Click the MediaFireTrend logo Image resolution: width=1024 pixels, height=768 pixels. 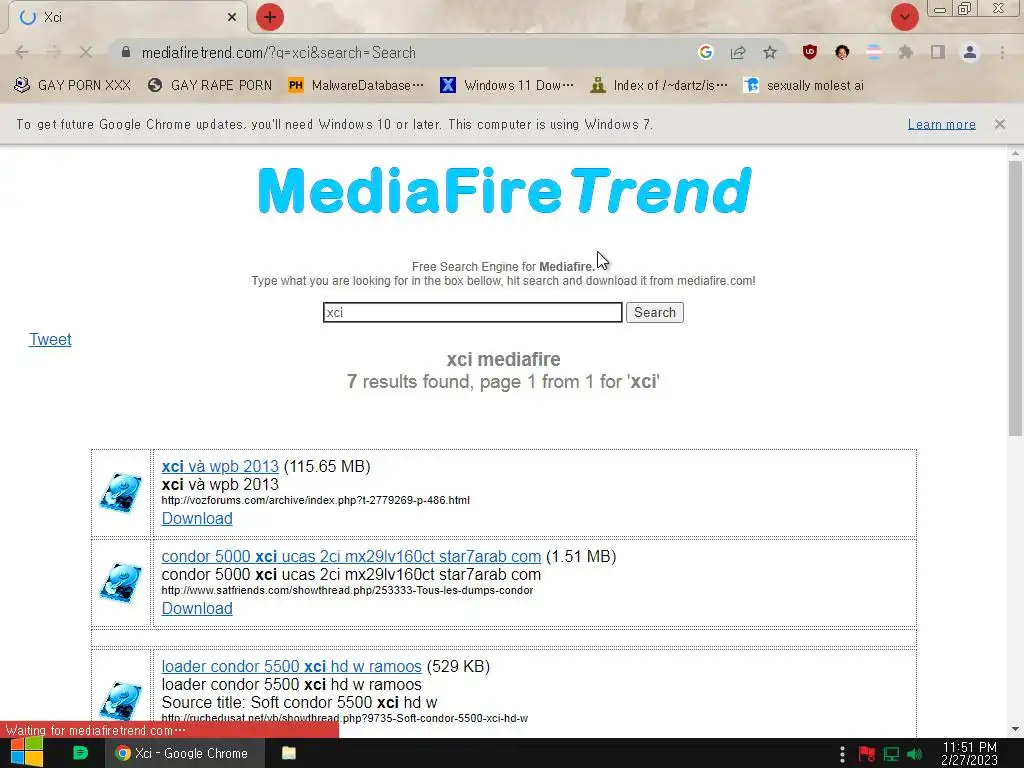504,190
